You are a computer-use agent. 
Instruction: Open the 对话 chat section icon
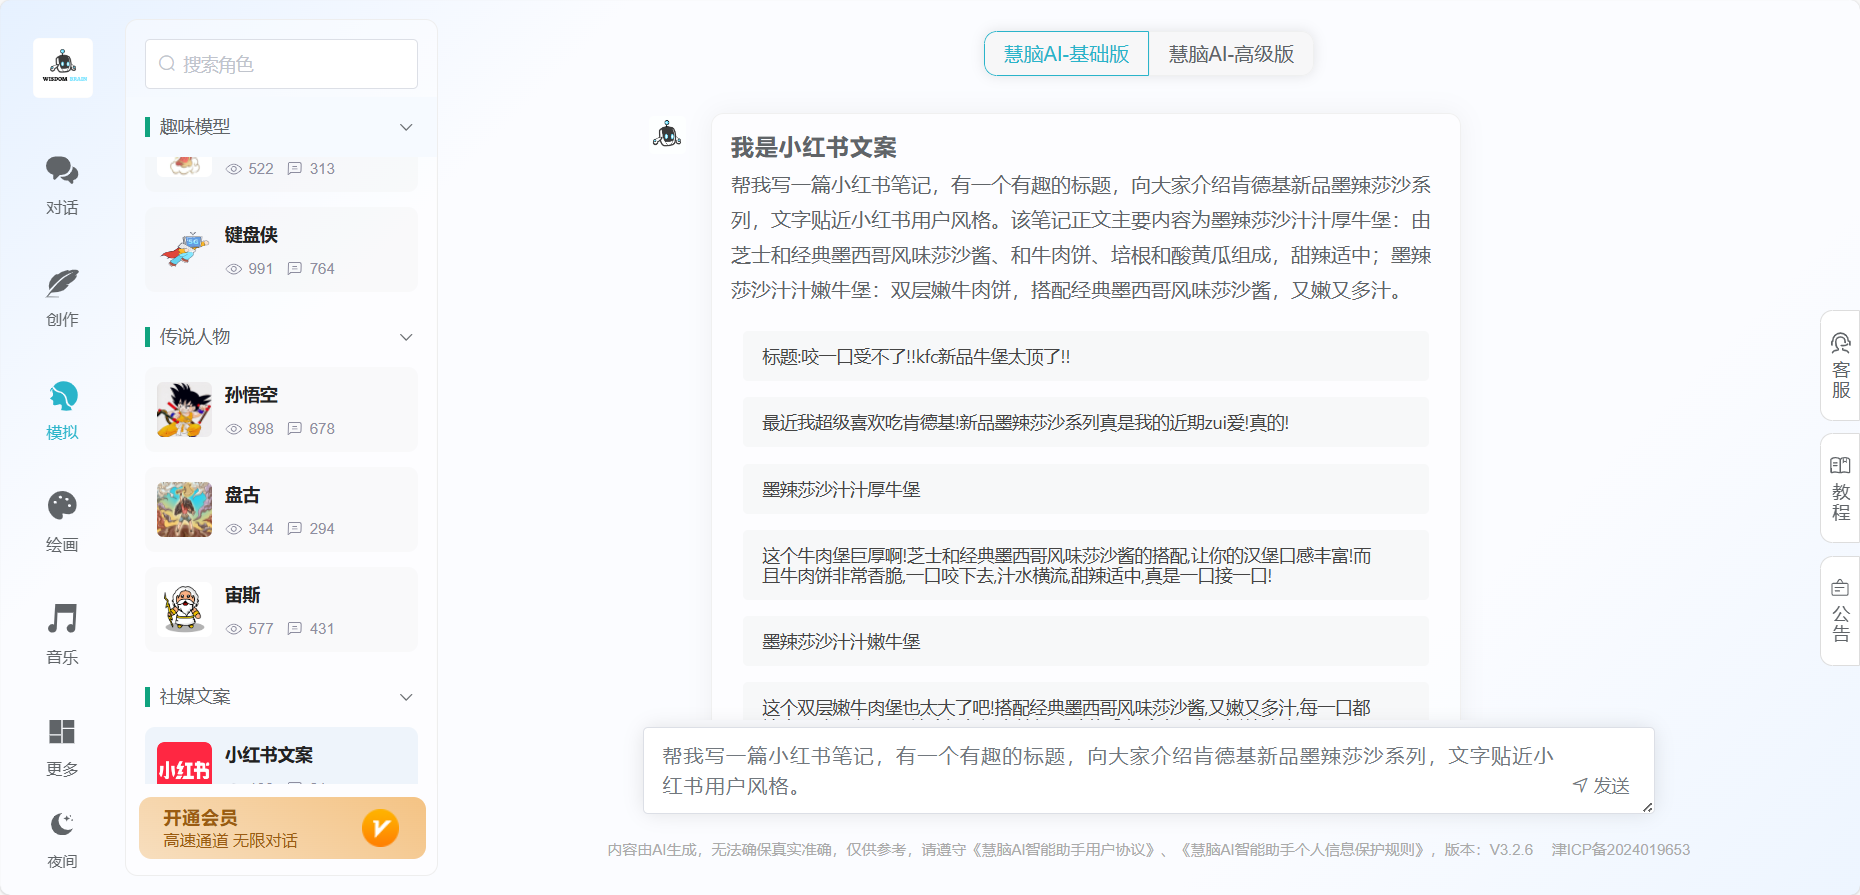click(x=62, y=170)
